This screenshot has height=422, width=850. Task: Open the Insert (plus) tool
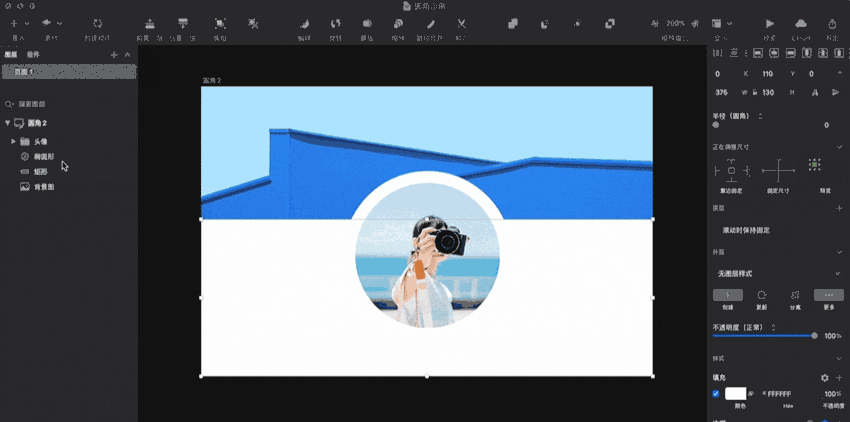point(14,24)
